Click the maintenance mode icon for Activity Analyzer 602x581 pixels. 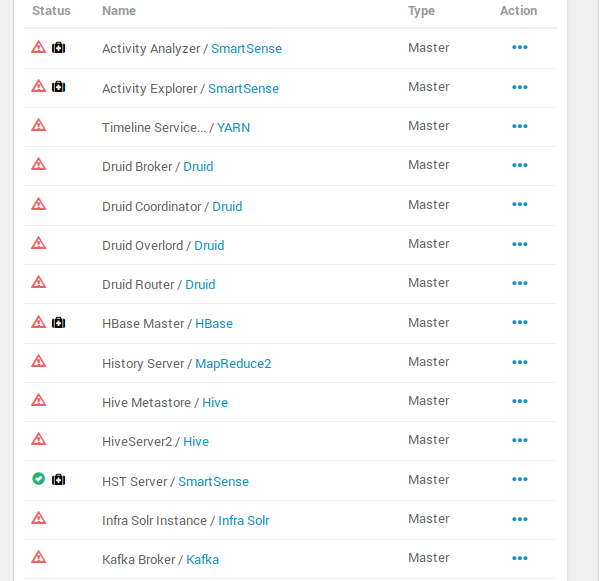pos(58,47)
